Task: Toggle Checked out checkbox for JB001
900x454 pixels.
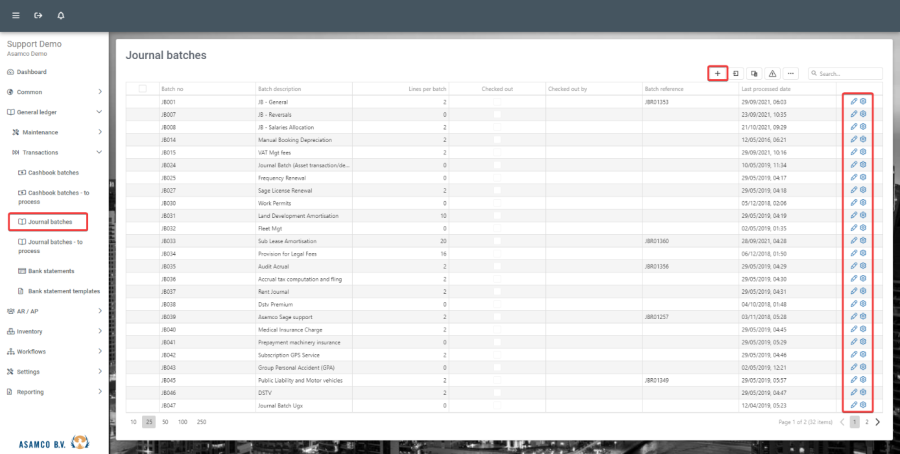Action: [x=497, y=102]
